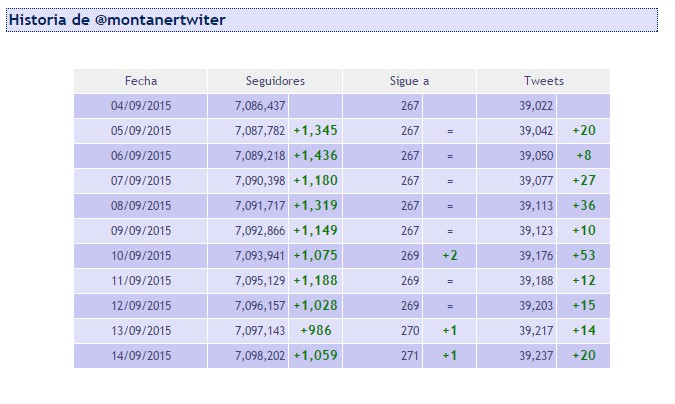Click the +20 tweets change for 14/09/2015
Viewport: 675px width, 404px height.
click(x=583, y=356)
